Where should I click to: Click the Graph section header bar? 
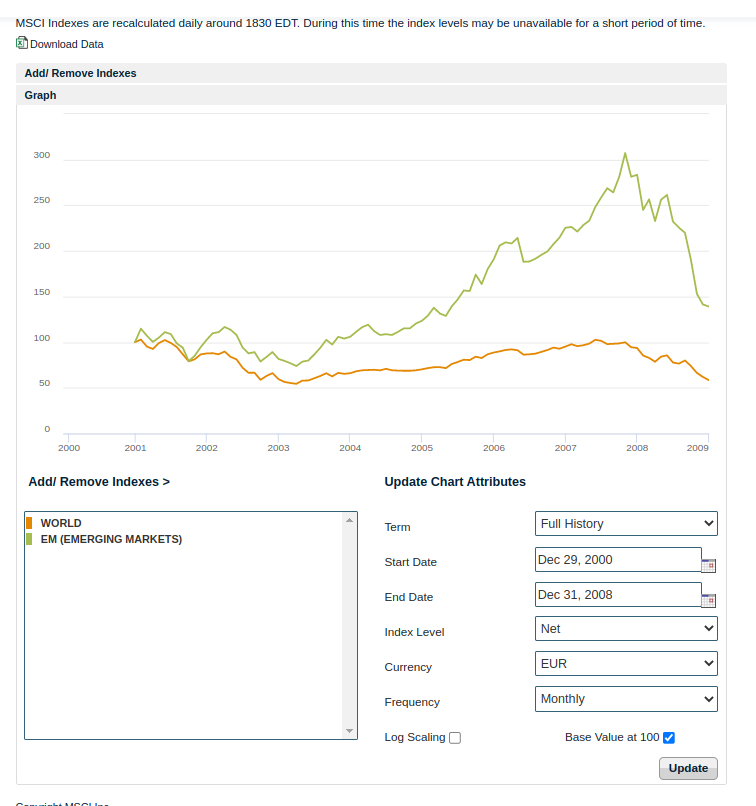coord(371,95)
